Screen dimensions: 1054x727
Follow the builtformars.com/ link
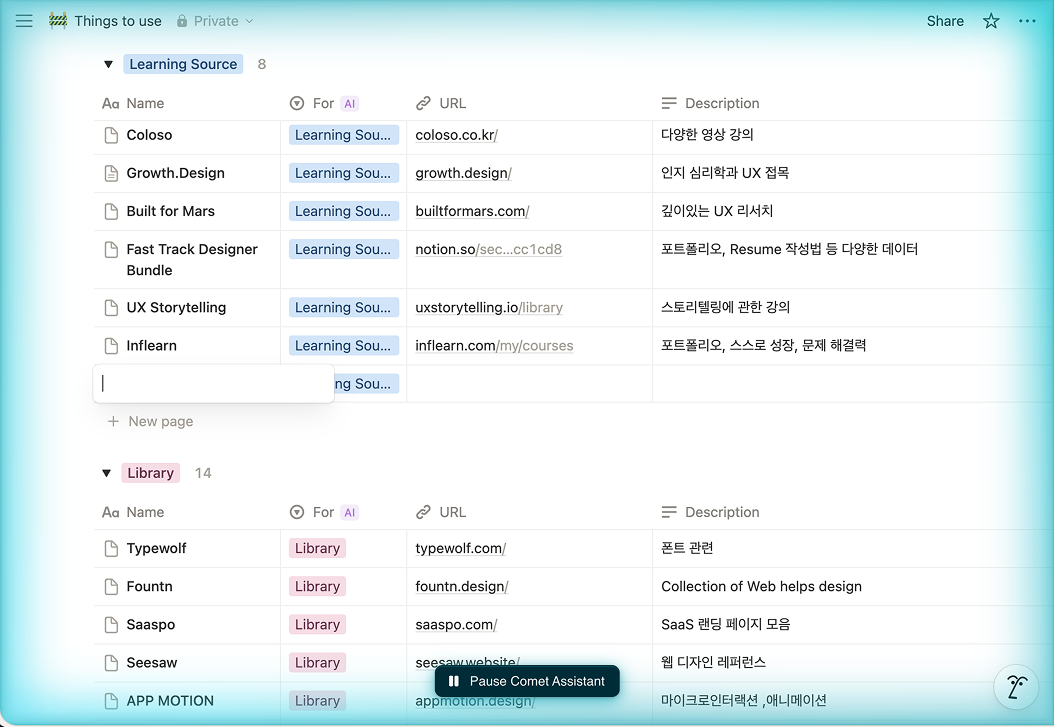pos(472,212)
